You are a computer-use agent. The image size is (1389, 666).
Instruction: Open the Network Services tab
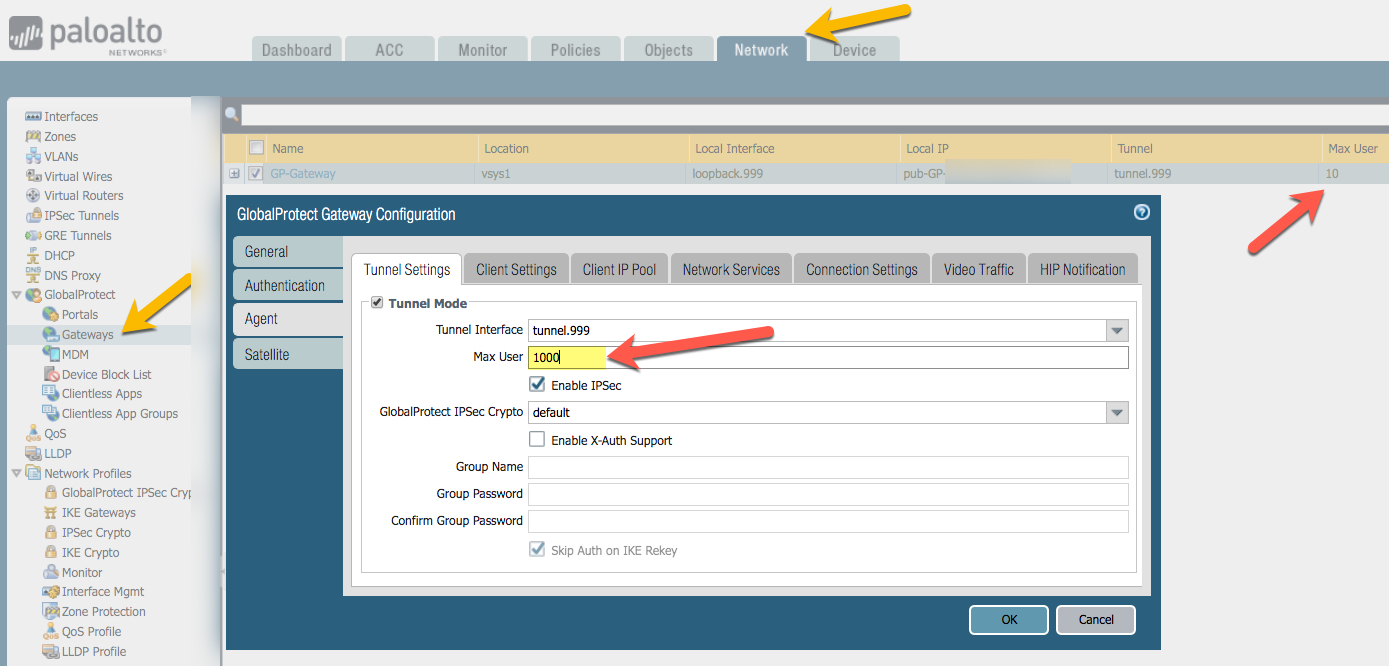(731, 269)
